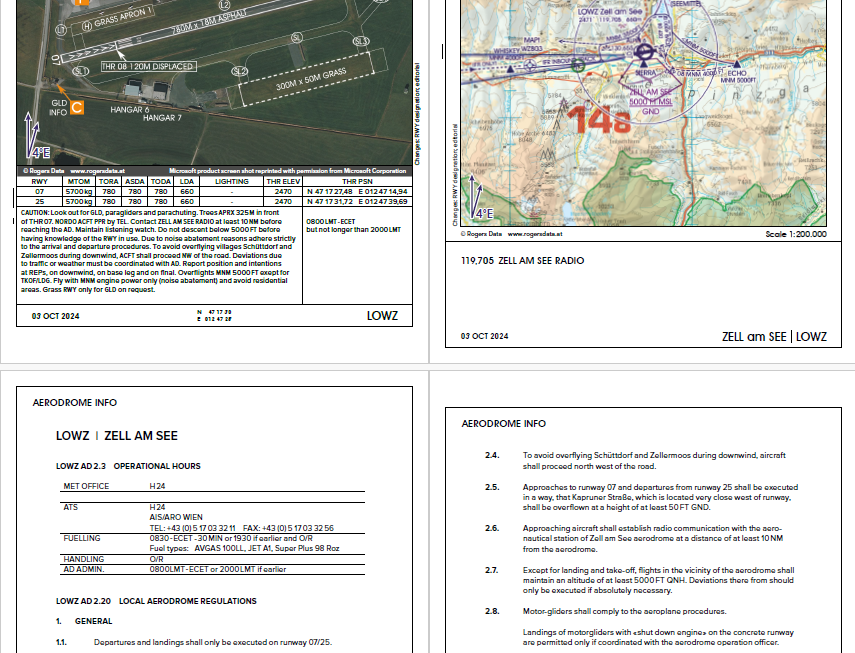Click the orange C marker beside GLD INFO
Screen dimensions: 855x653
coord(77,107)
